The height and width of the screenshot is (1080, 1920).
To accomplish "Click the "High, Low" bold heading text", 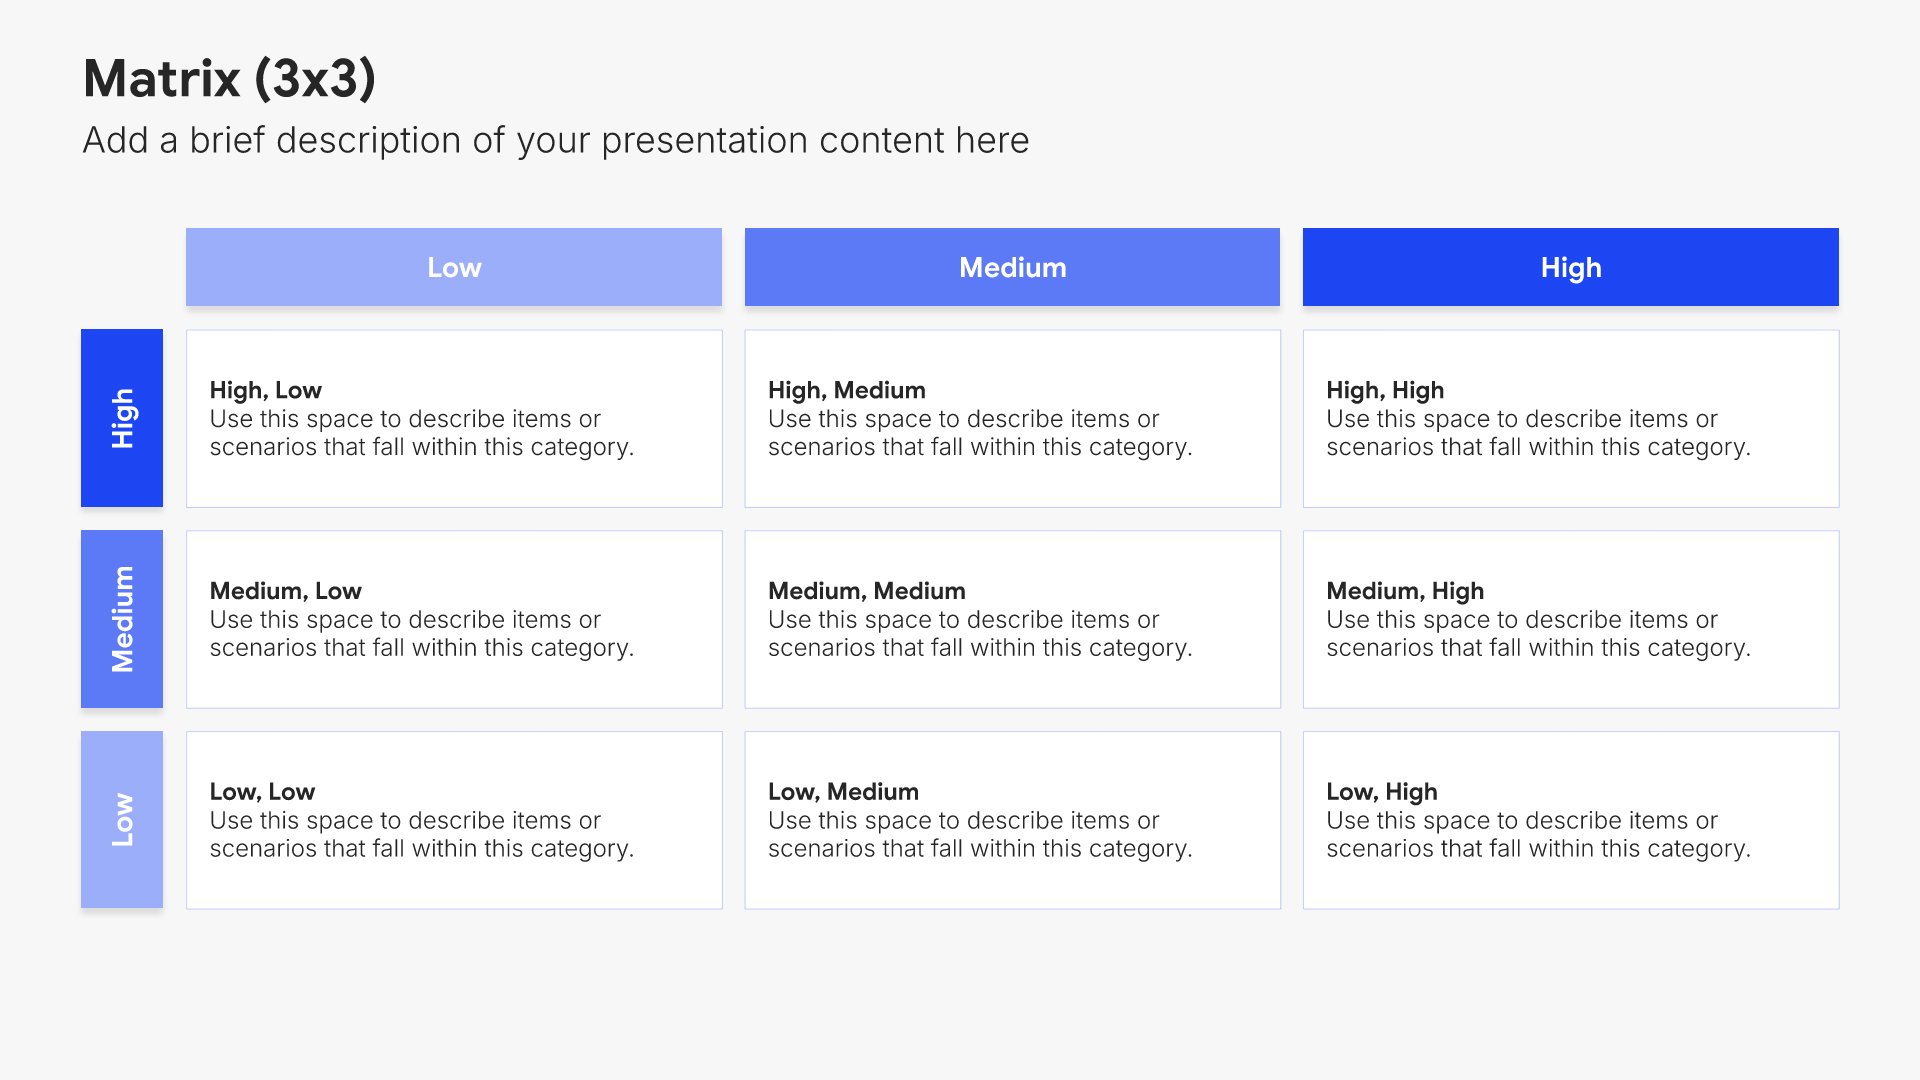I will coord(265,390).
